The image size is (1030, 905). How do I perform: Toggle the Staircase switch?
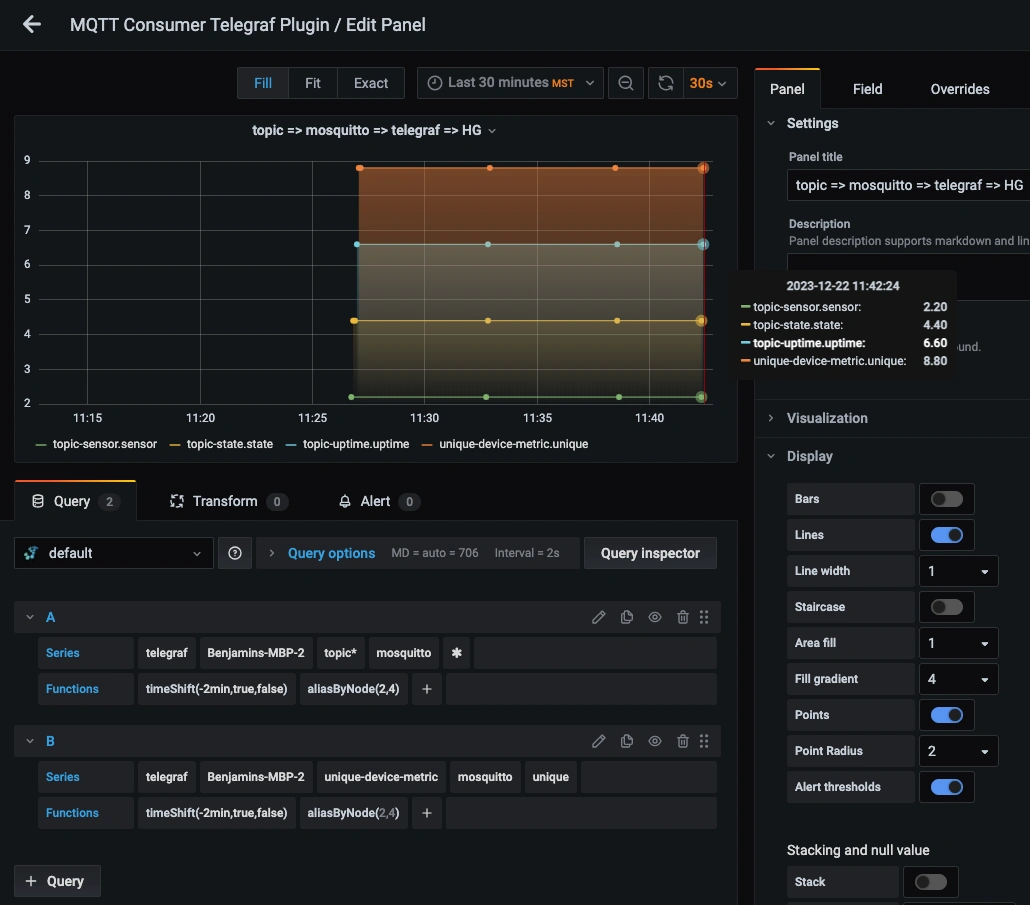coord(947,607)
